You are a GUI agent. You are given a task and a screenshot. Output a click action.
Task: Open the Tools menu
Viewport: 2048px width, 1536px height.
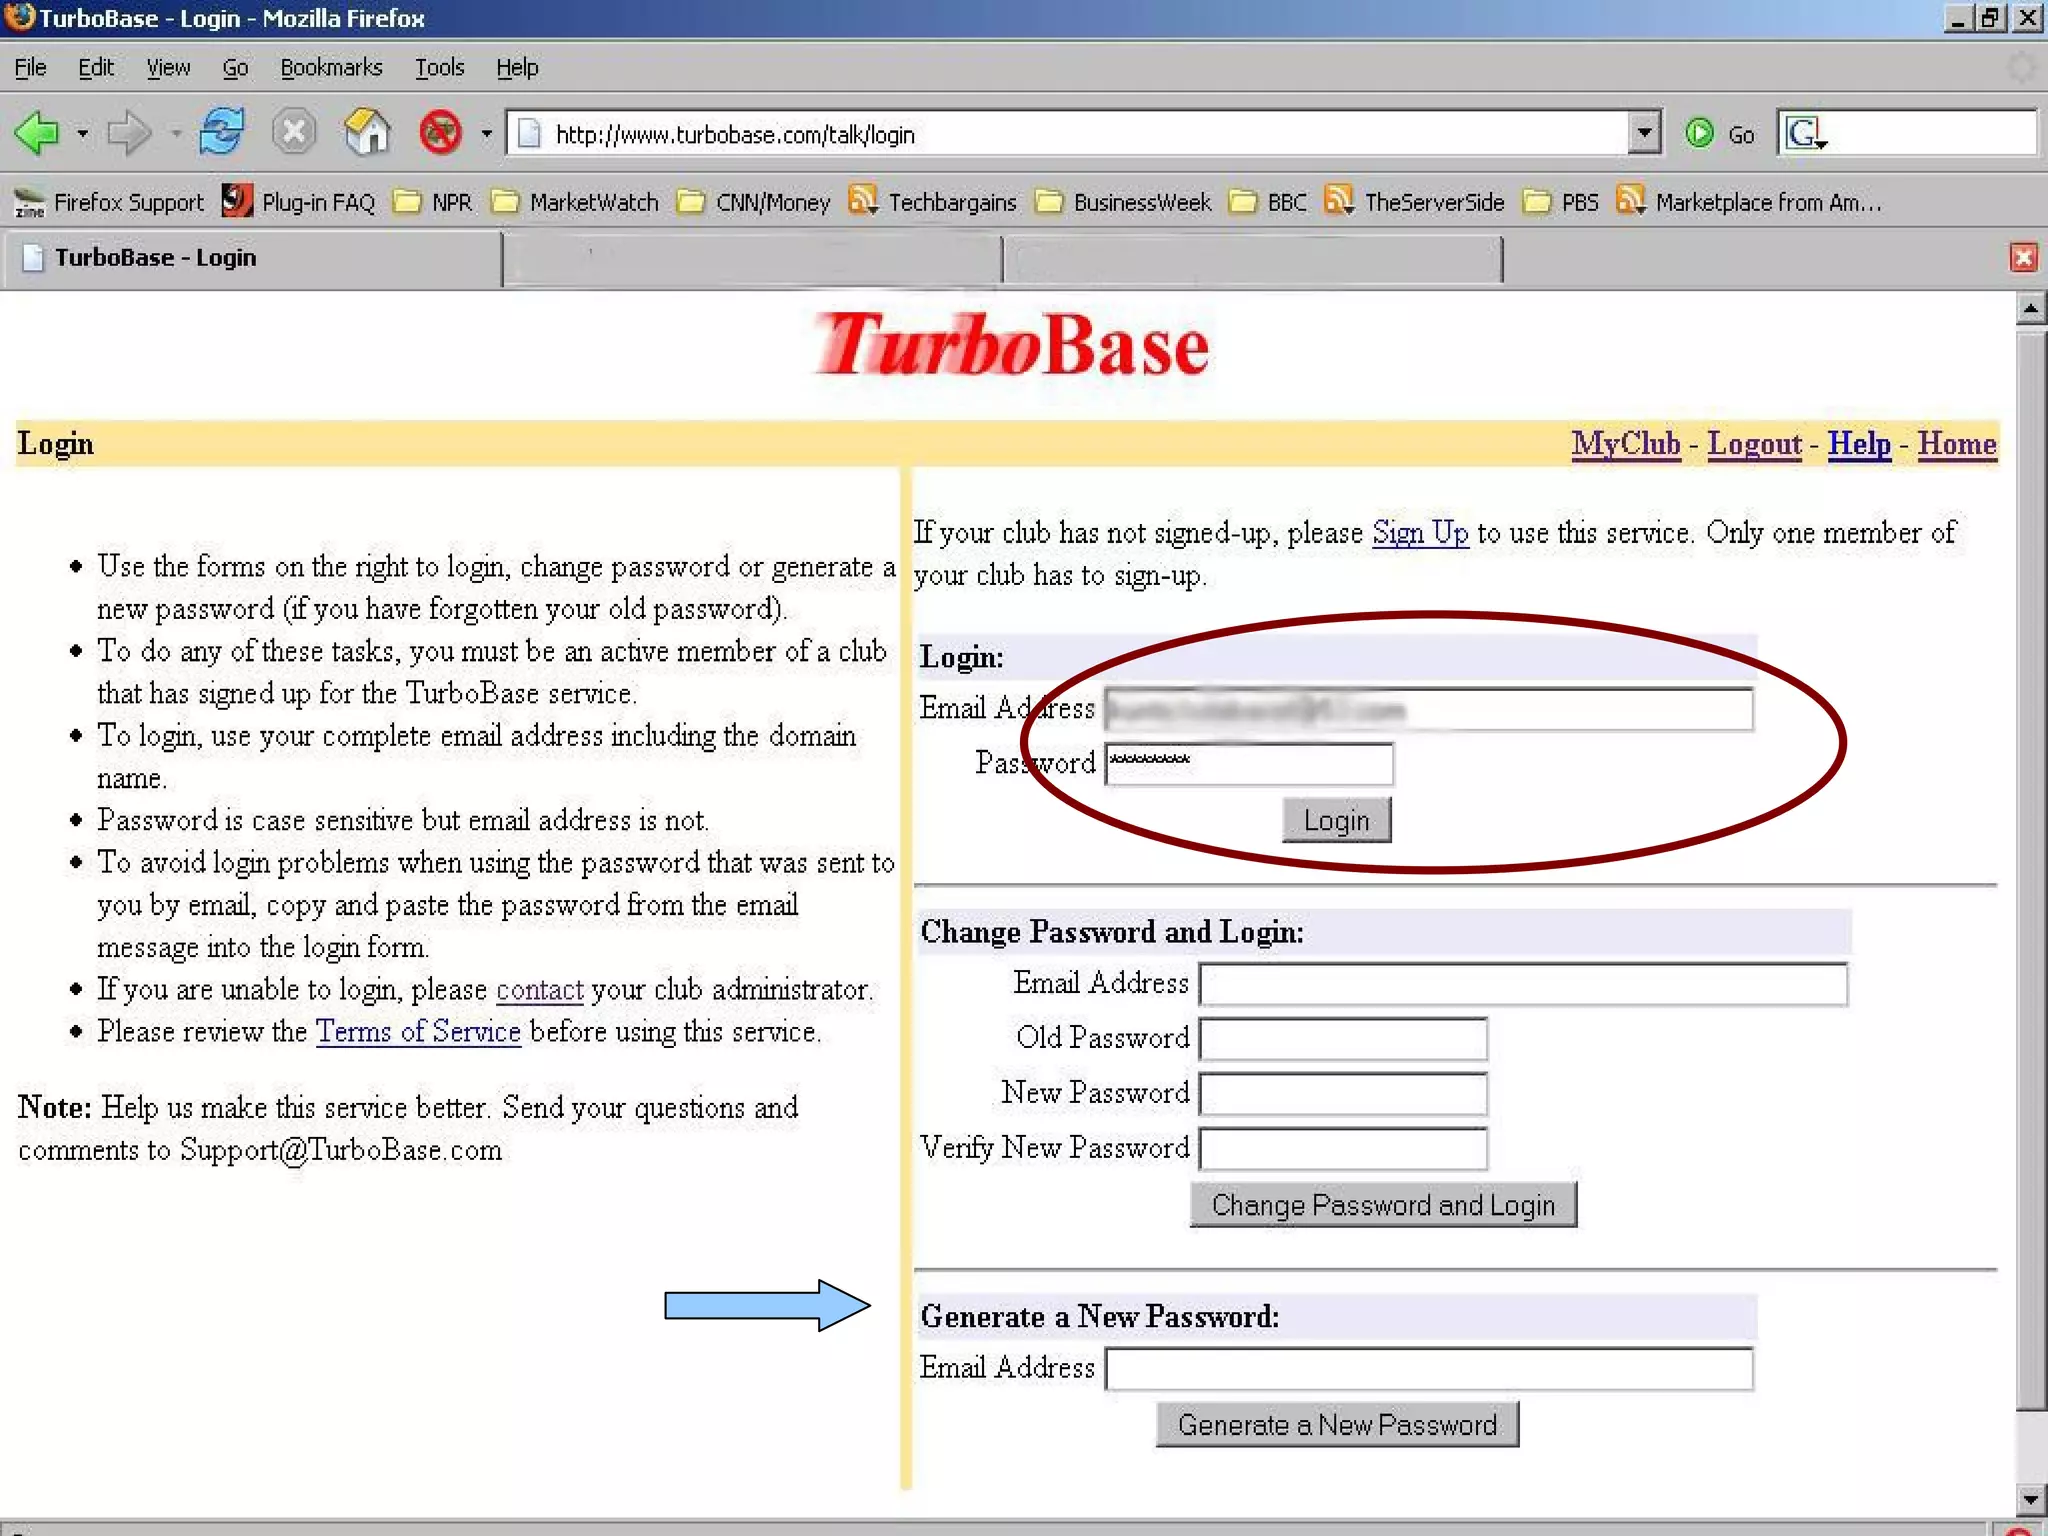pyautogui.click(x=439, y=68)
